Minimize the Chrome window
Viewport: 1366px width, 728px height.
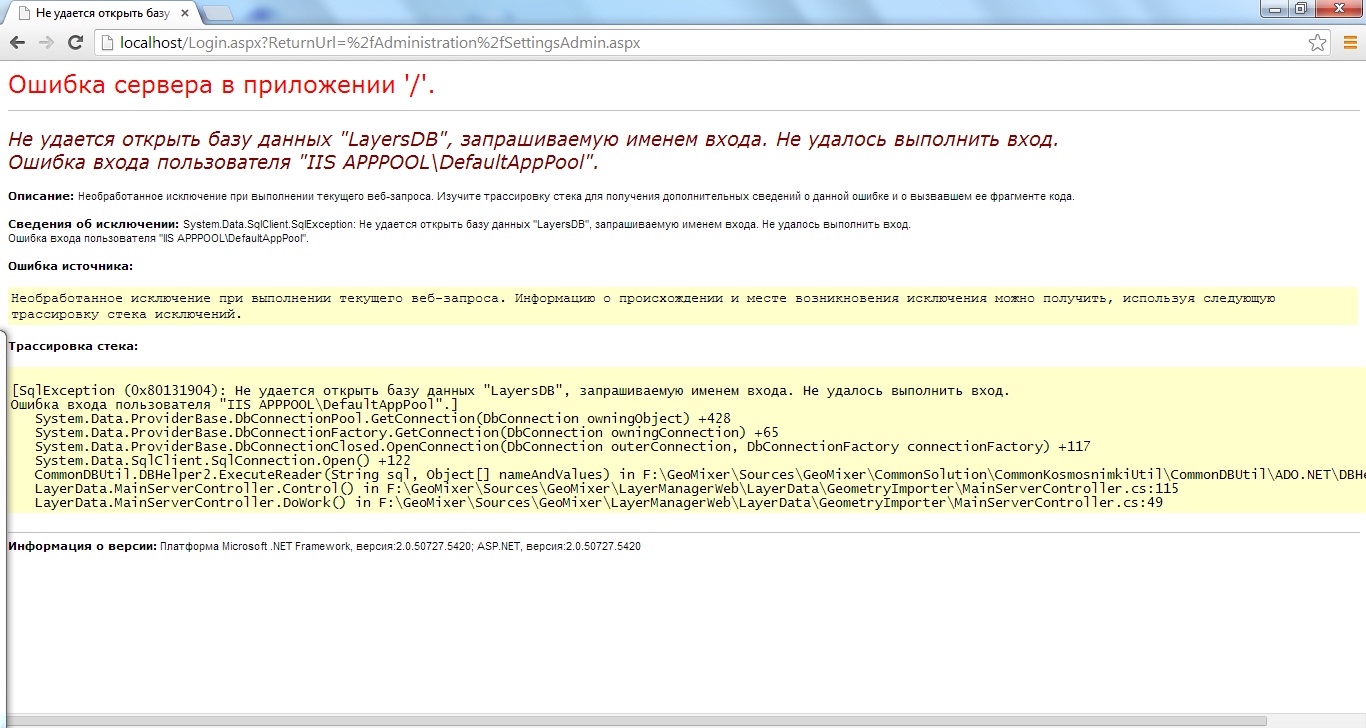coord(1274,9)
